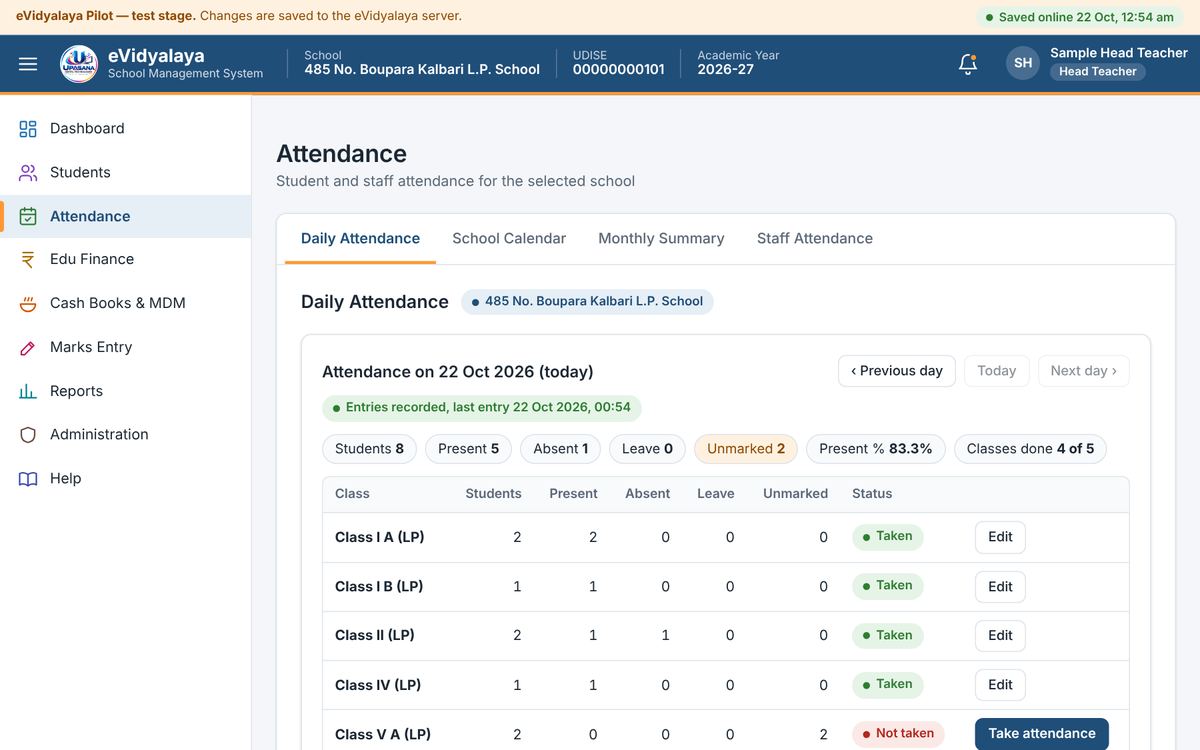The image size is (1200, 750).
Task: Click the Taken status for Class II
Action: [x=887, y=635]
